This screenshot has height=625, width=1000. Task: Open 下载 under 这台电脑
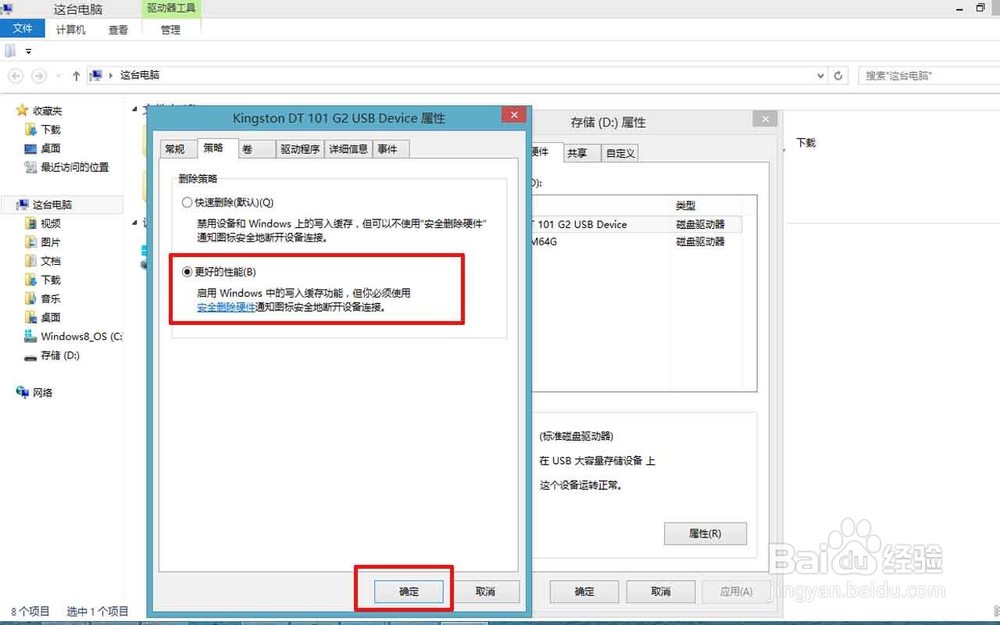pyautogui.click(x=50, y=280)
